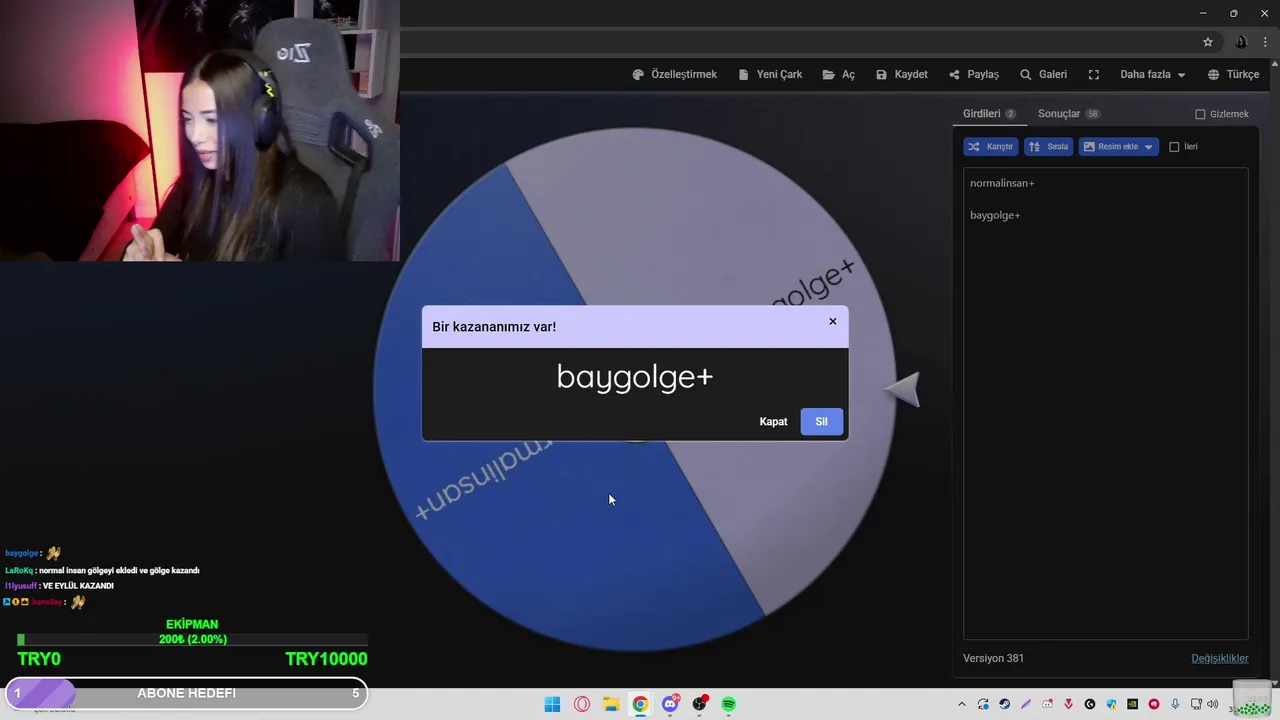
Task: Click the Özelleştirmek palette option
Action: coord(675,75)
